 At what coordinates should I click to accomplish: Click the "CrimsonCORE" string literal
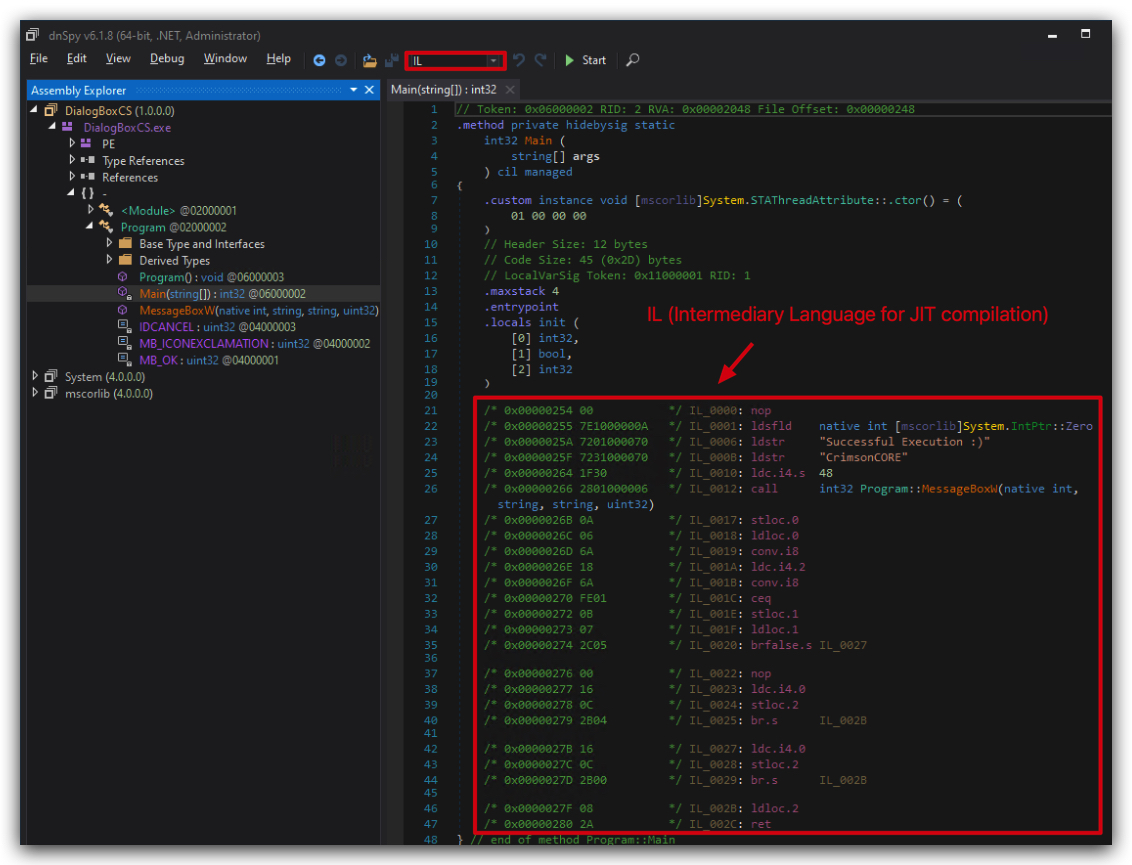pyautogui.click(x=863, y=458)
